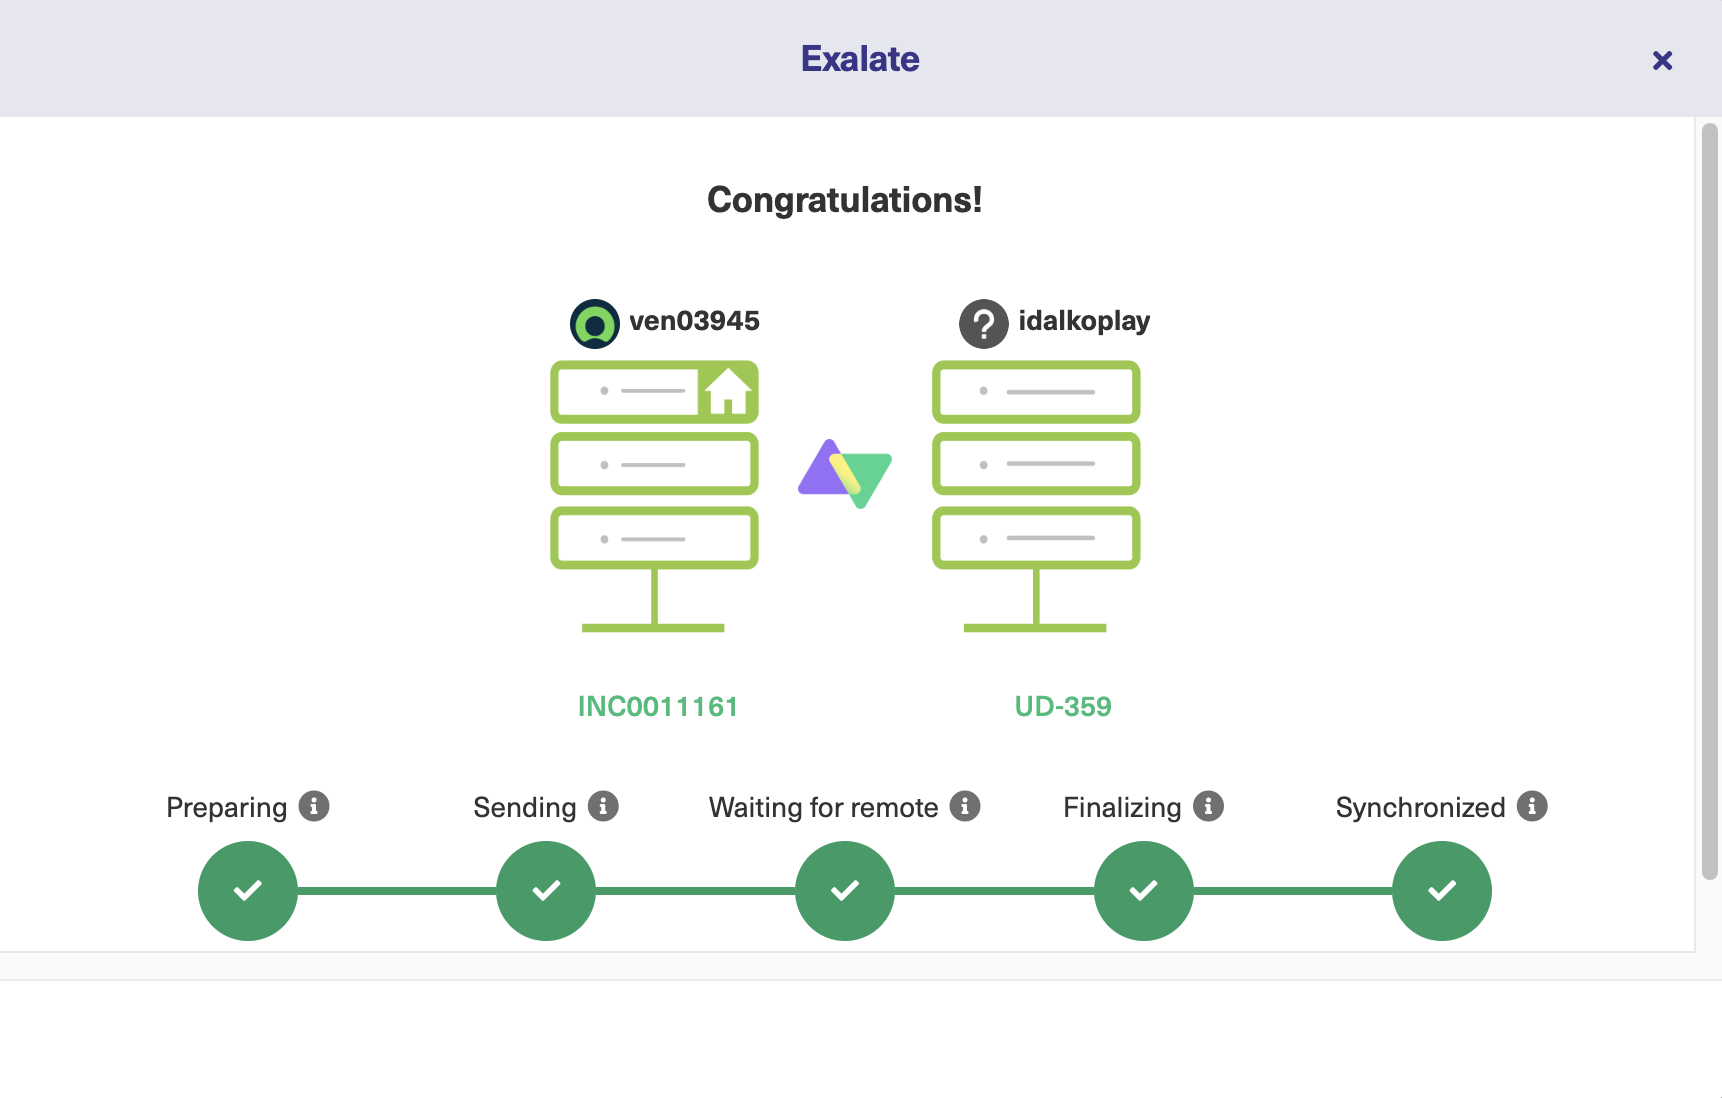
Task: Click the Finalizing step checkmark circle
Action: click(x=1144, y=890)
